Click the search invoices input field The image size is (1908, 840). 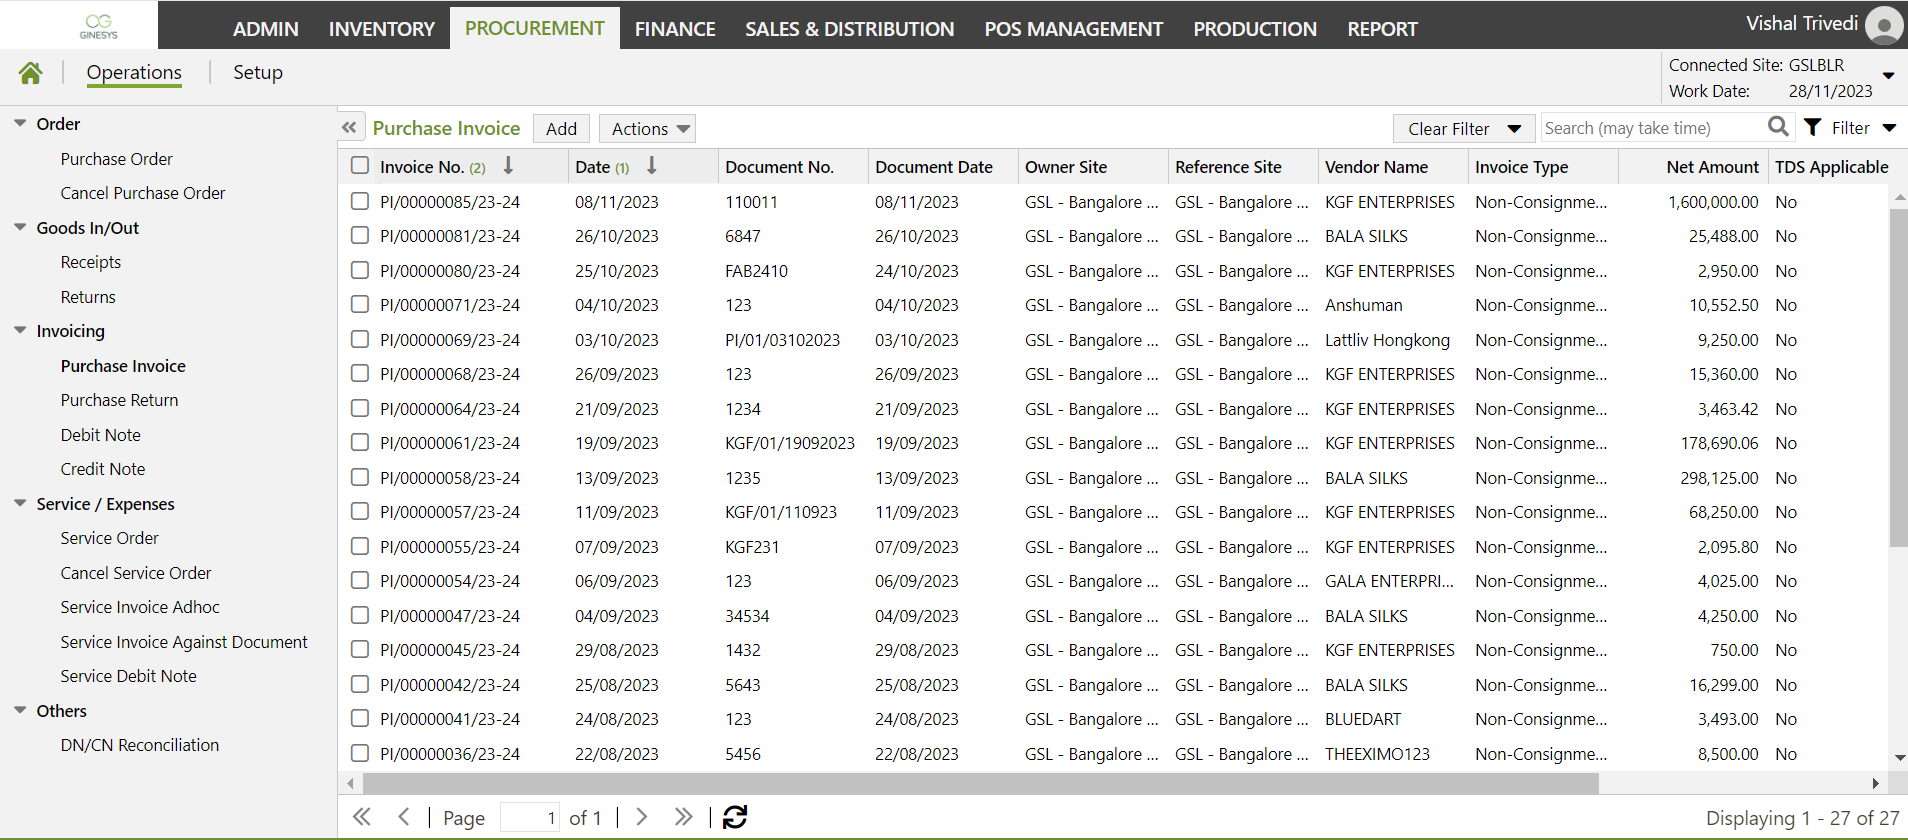[x=1652, y=128]
